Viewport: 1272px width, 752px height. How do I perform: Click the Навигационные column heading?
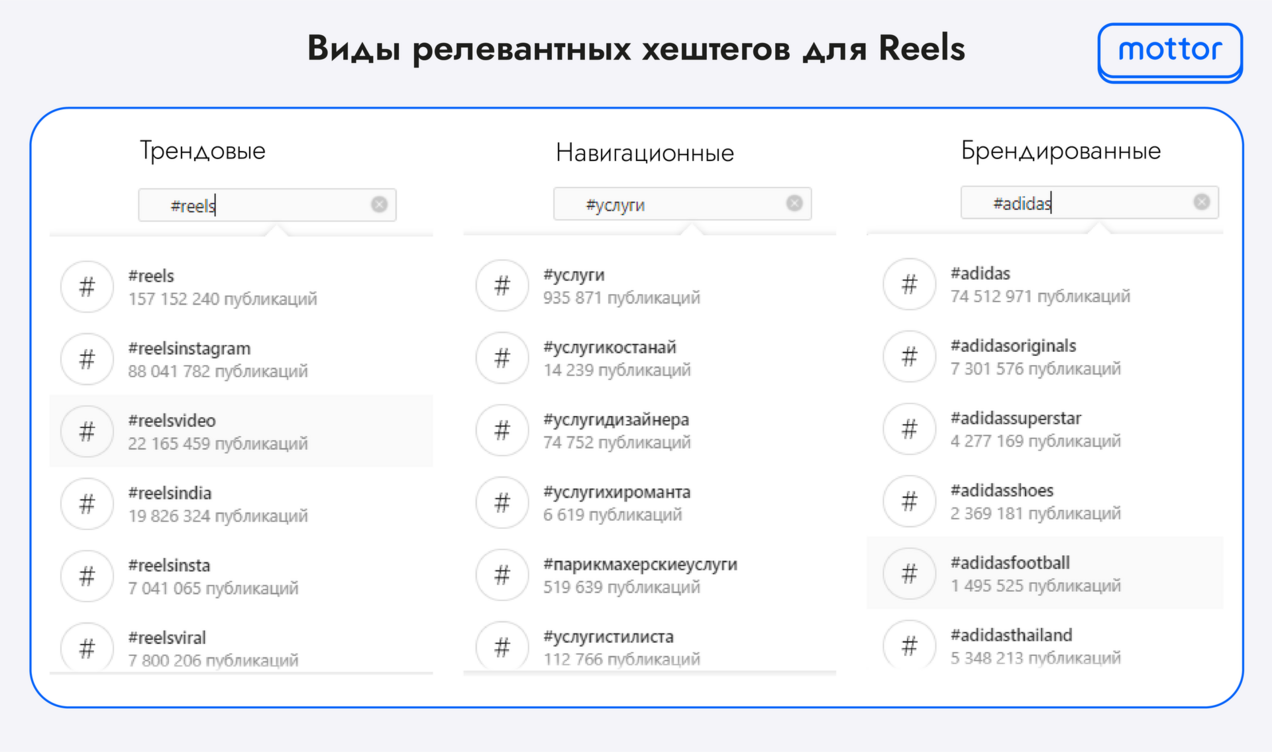645,153
